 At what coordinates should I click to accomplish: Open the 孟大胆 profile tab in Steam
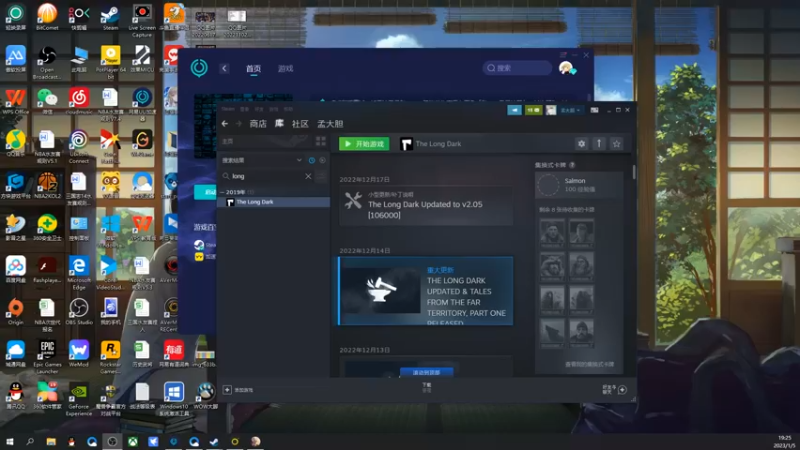pyautogui.click(x=330, y=123)
